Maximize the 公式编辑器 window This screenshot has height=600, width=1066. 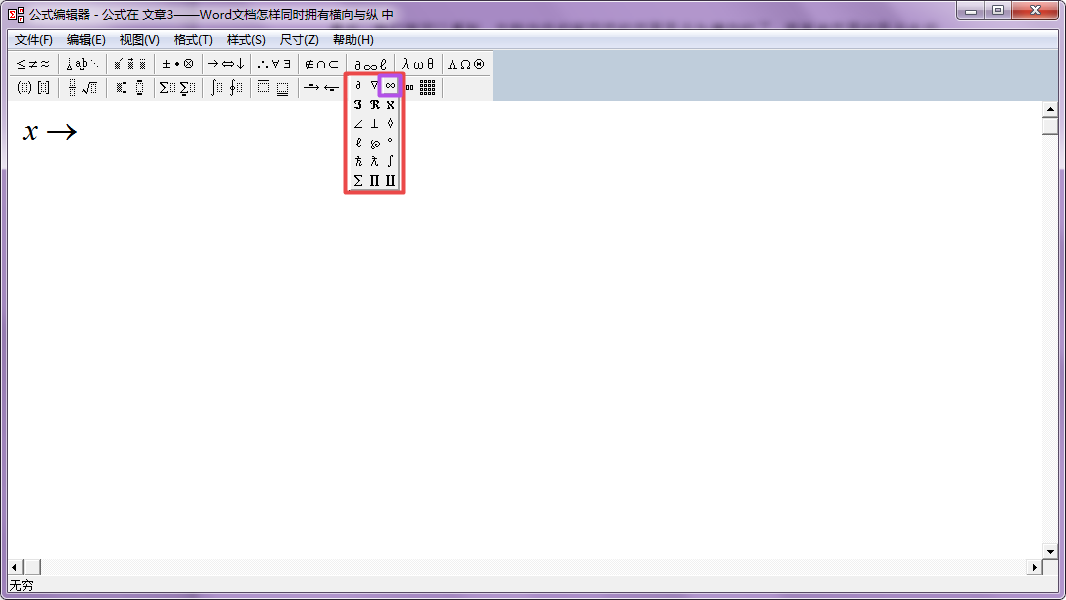coord(997,11)
